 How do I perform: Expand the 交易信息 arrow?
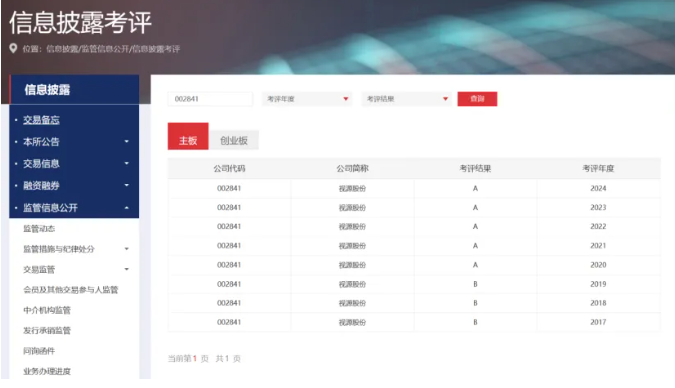[127, 163]
